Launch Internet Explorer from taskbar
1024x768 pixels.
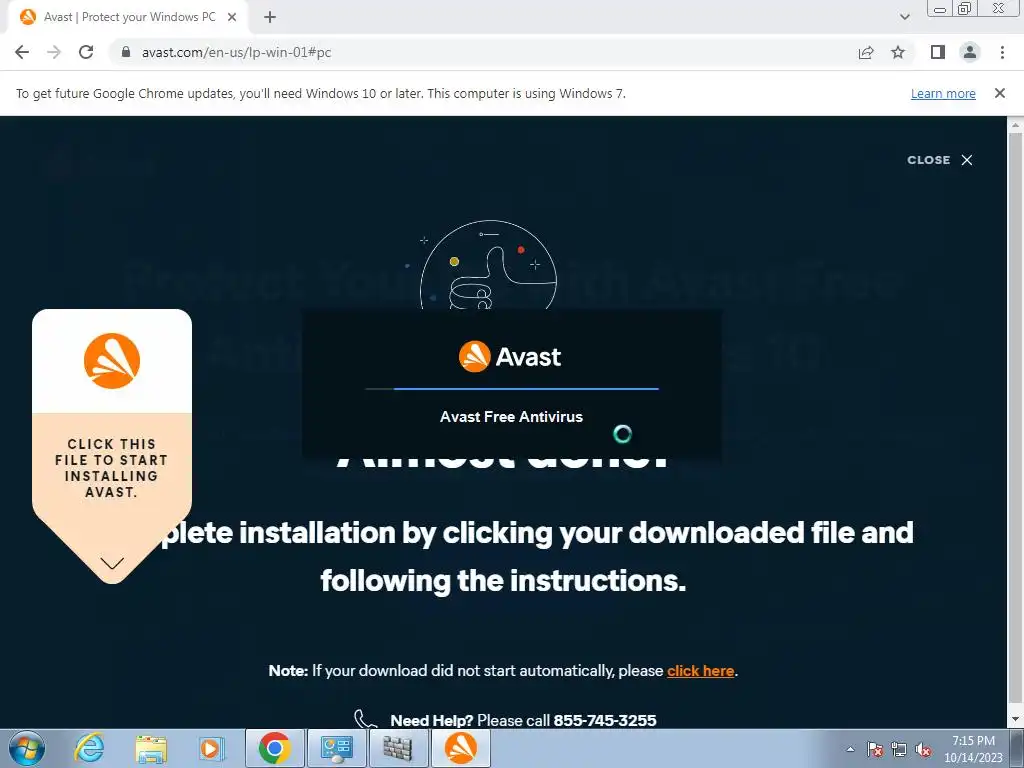[89, 748]
